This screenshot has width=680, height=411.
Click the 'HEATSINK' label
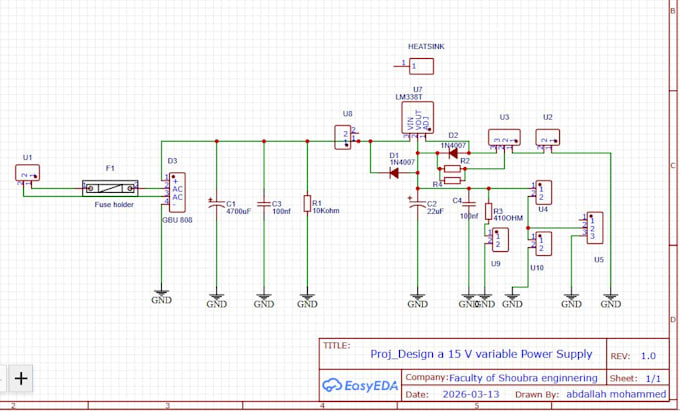pyautogui.click(x=426, y=46)
